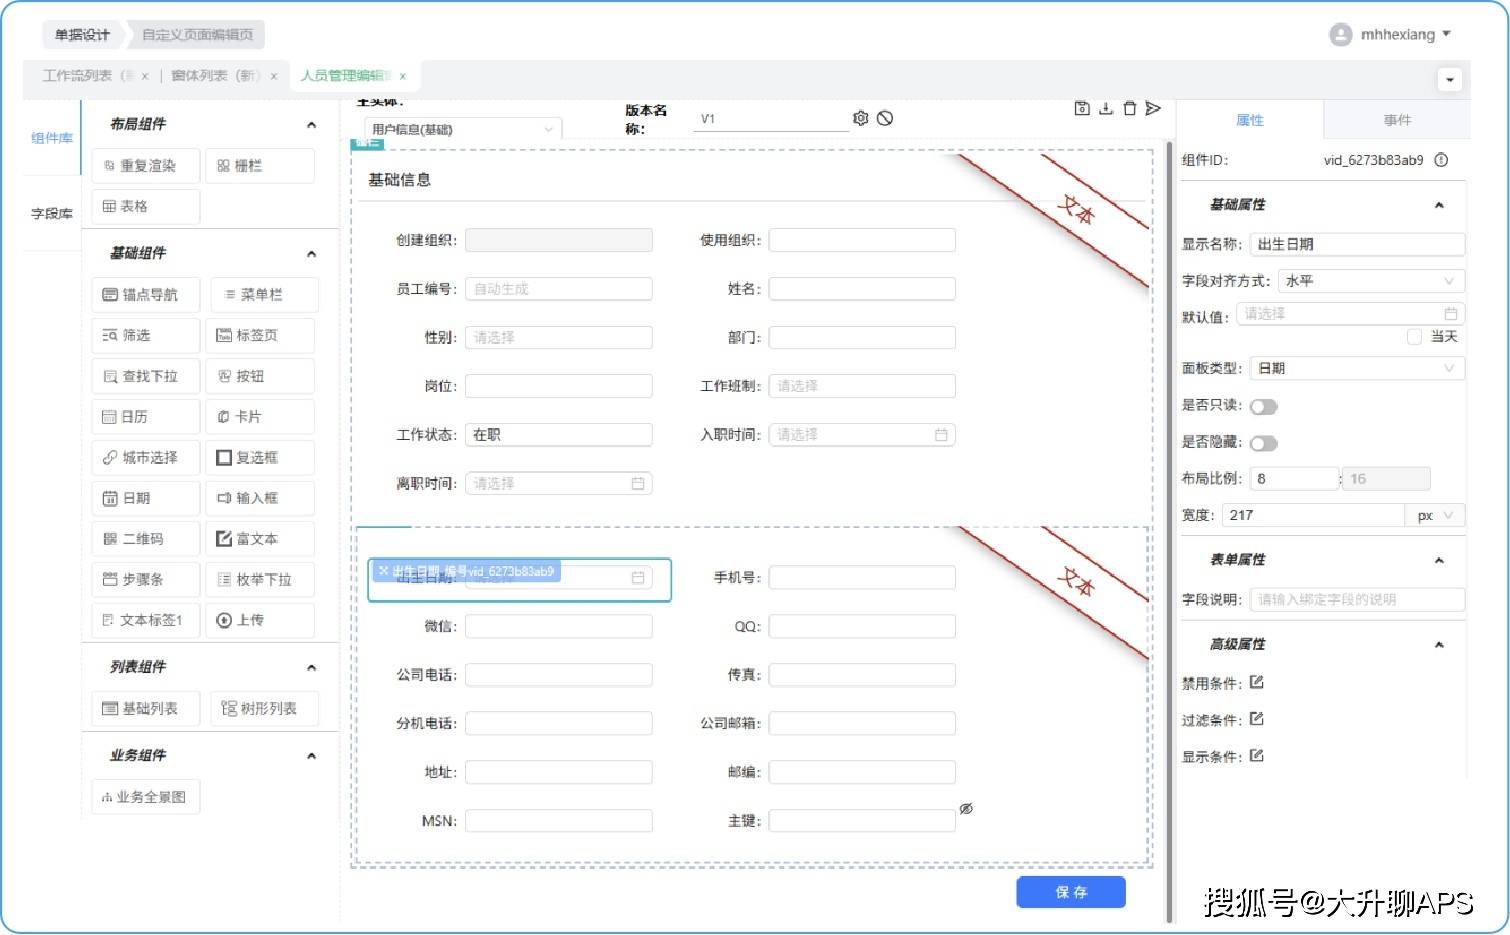Open the 过滤条件 edit icon
This screenshot has width=1510, height=935.
(1257, 719)
